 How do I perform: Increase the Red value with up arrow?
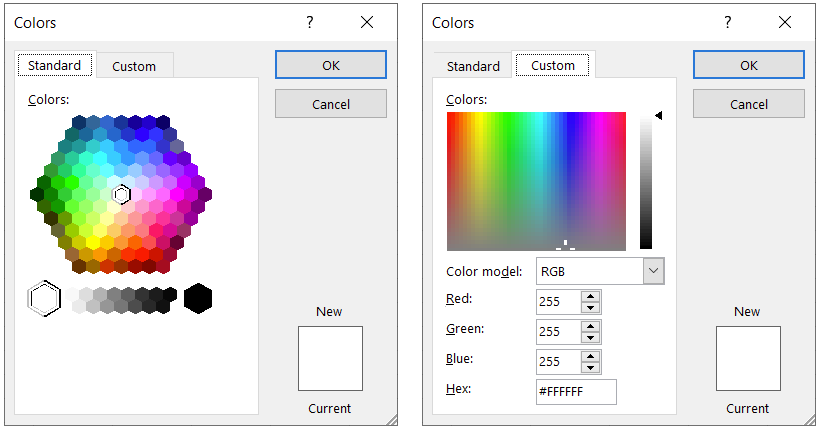591,296
